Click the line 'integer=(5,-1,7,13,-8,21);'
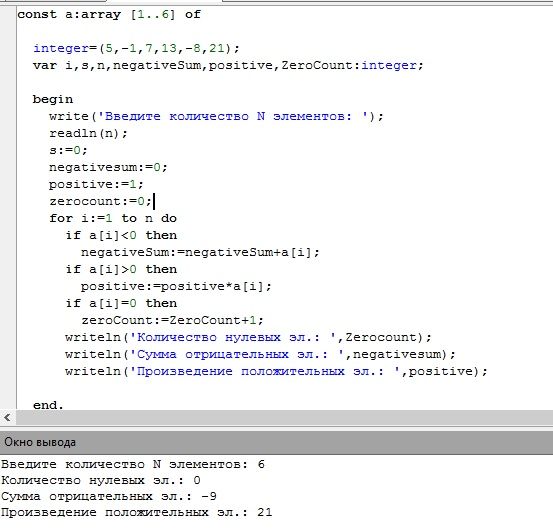This screenshot has height=531, width=553. point(136,48)
